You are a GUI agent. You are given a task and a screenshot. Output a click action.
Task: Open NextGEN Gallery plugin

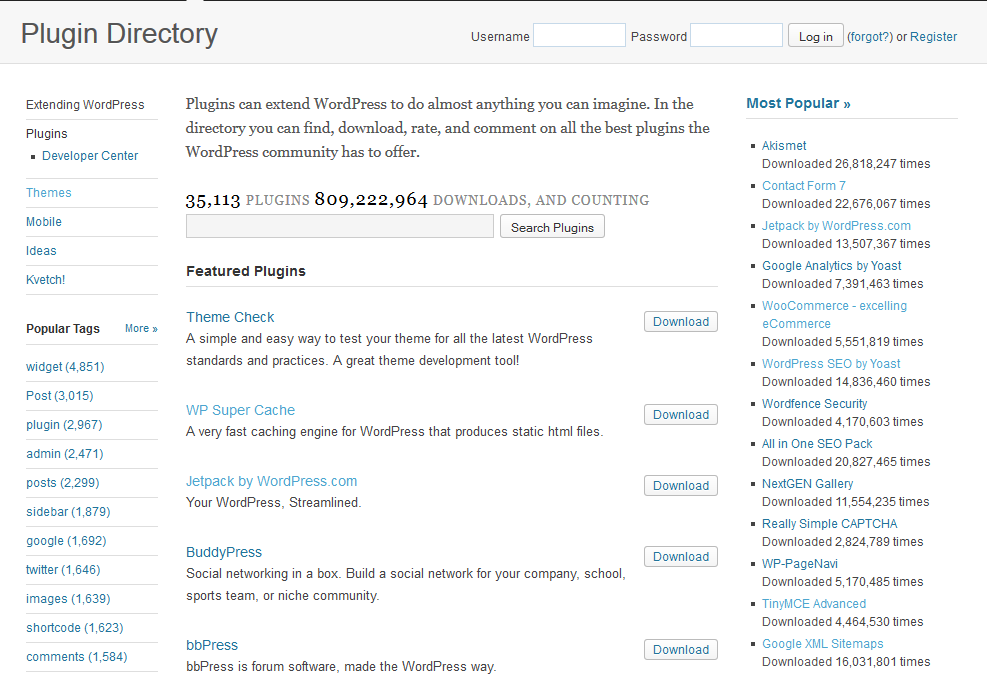[x=808, y=483]
